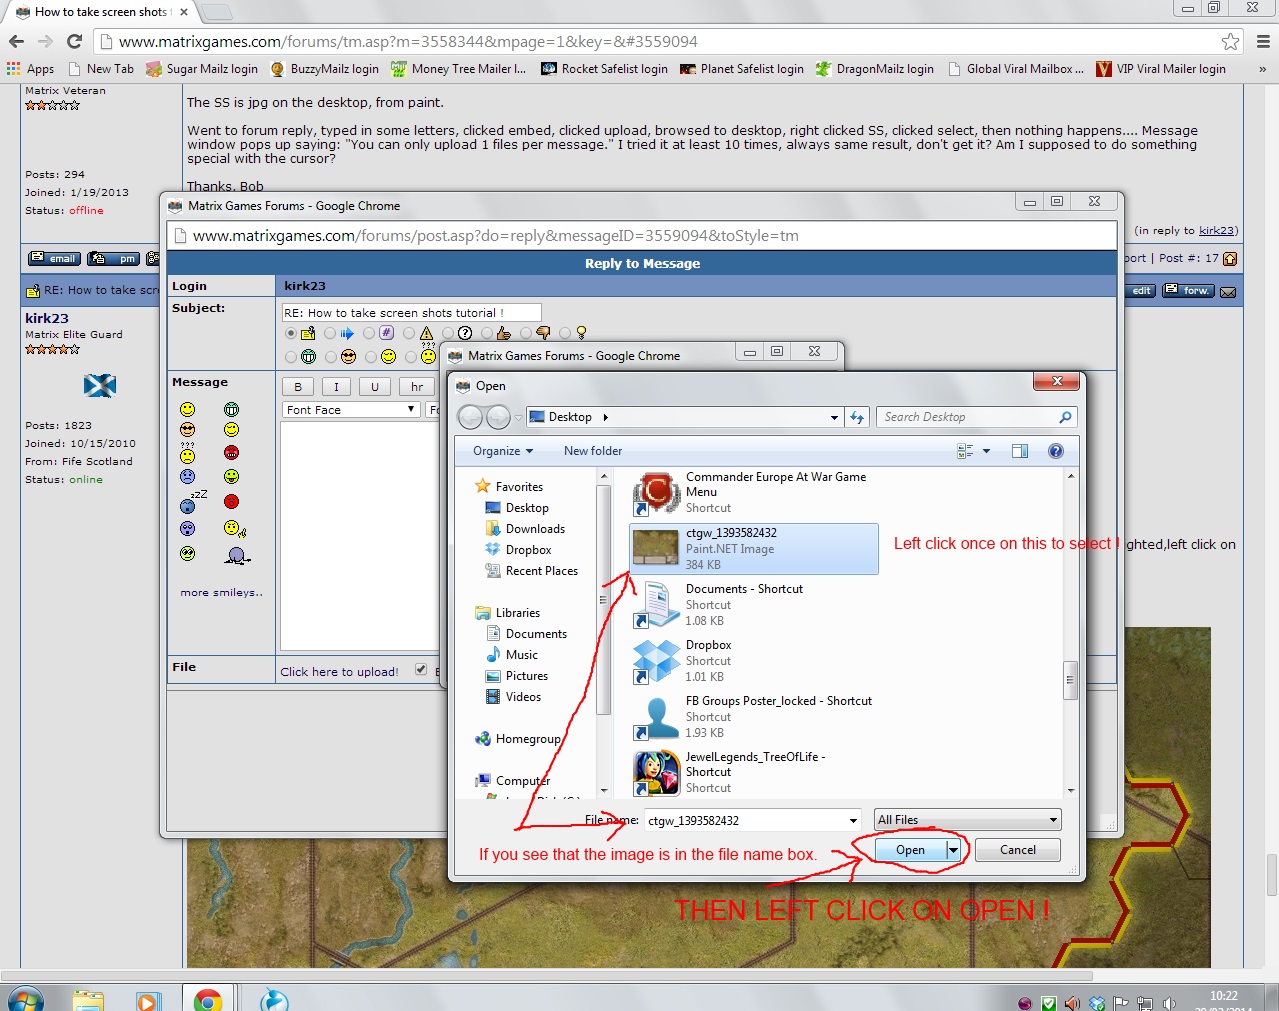Screen dimensions: 1279x1011
Task: Click Downloads in Favorites sidebar
Action: 535,529
